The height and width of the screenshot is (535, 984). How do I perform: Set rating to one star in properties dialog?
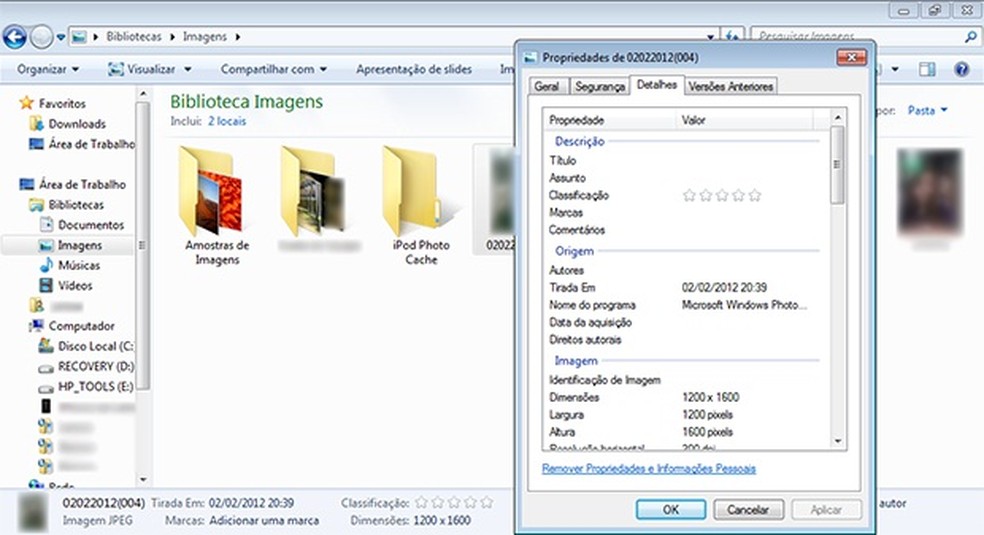pyautogui.click(x=689, y=196)
